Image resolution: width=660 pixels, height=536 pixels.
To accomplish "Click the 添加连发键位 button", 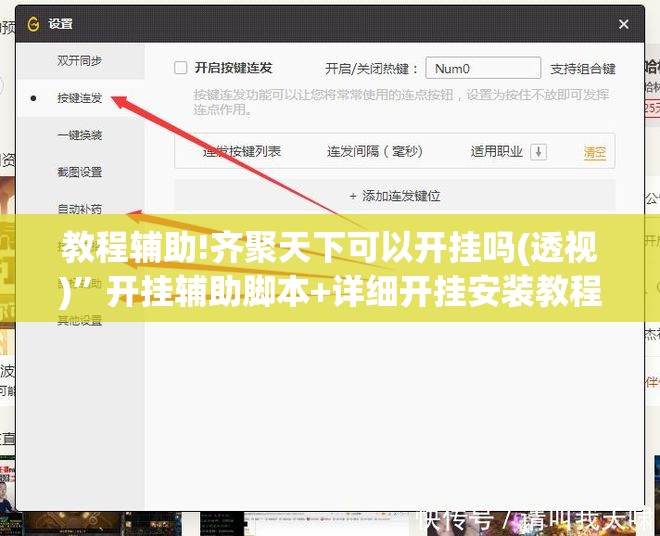I will pyautogui.click(x=395, y=196).
